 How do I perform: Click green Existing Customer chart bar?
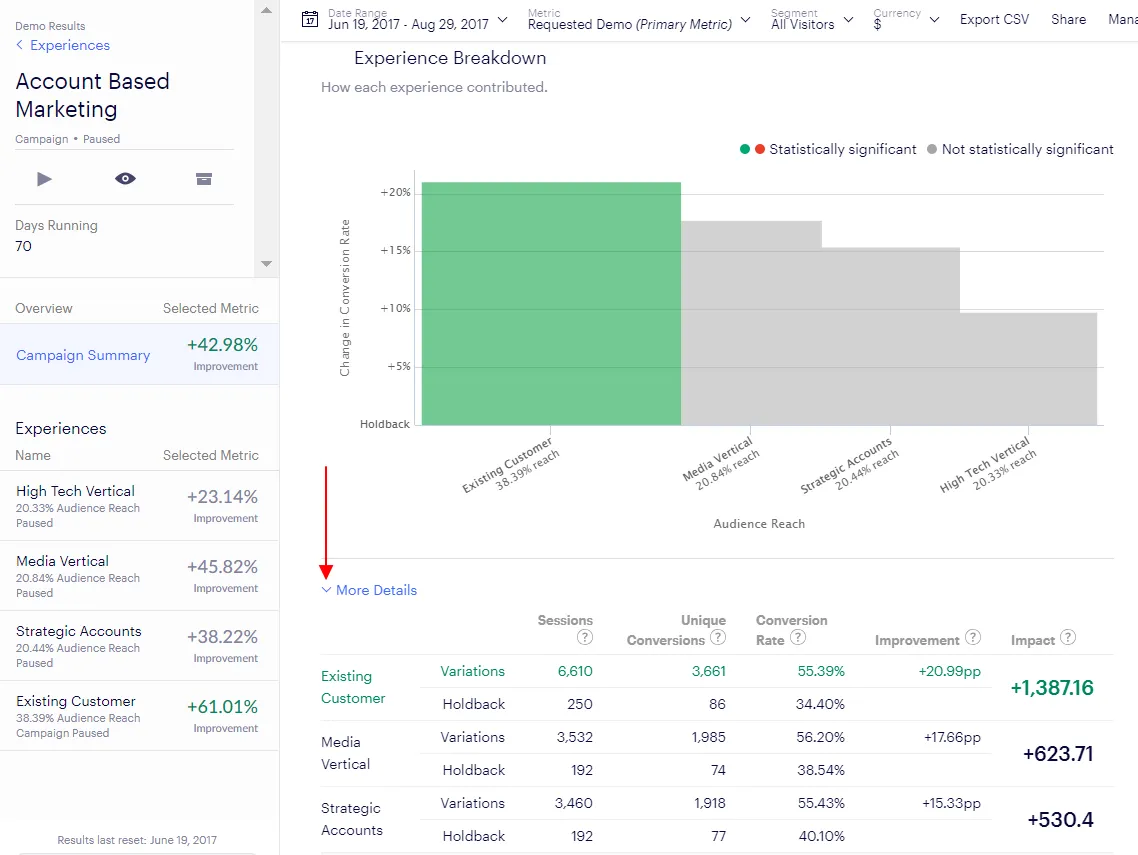551,303
